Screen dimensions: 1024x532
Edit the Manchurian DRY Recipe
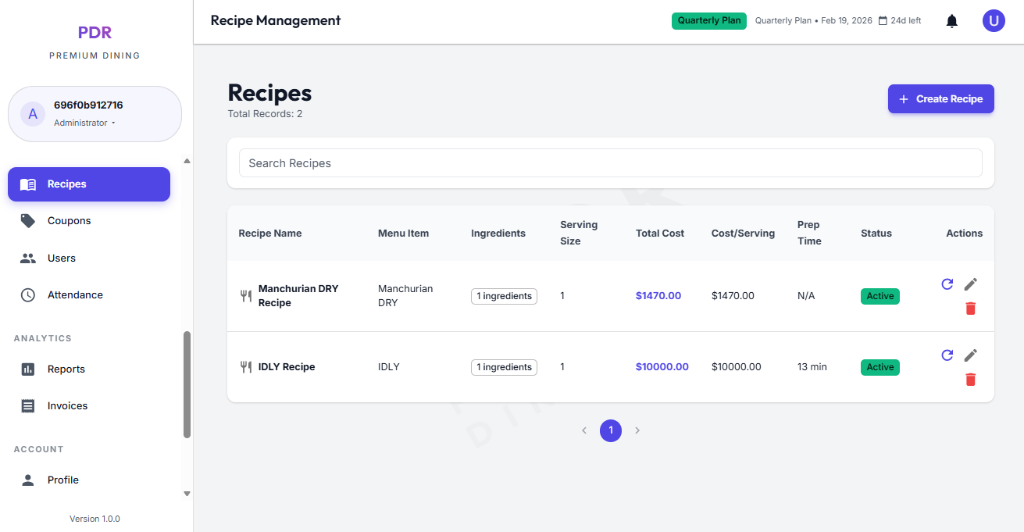tap(970, 284)
